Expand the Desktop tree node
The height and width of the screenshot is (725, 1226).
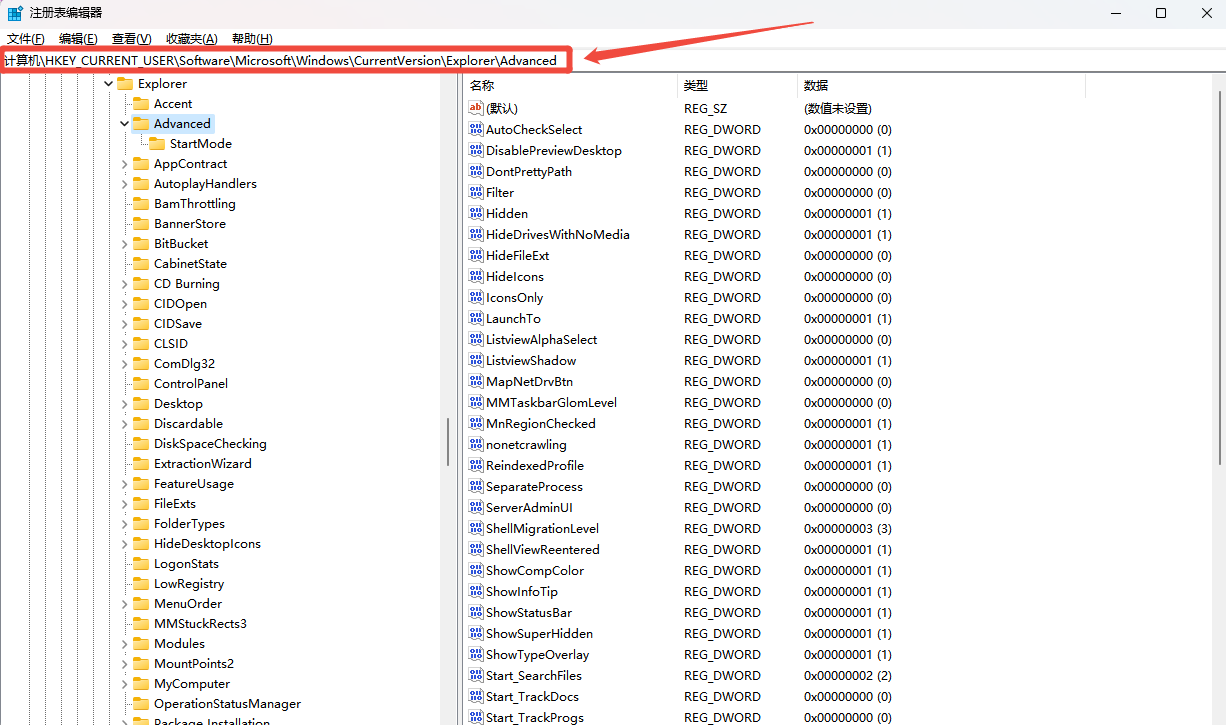point(124,404)
